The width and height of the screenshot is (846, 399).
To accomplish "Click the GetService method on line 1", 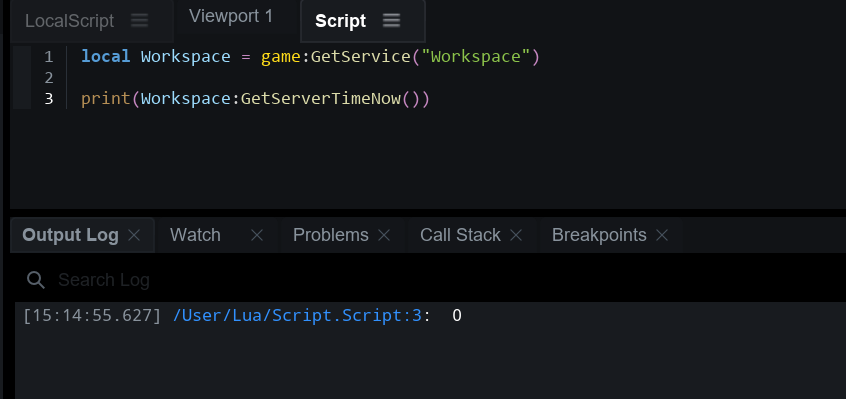I will pos(361,57).
